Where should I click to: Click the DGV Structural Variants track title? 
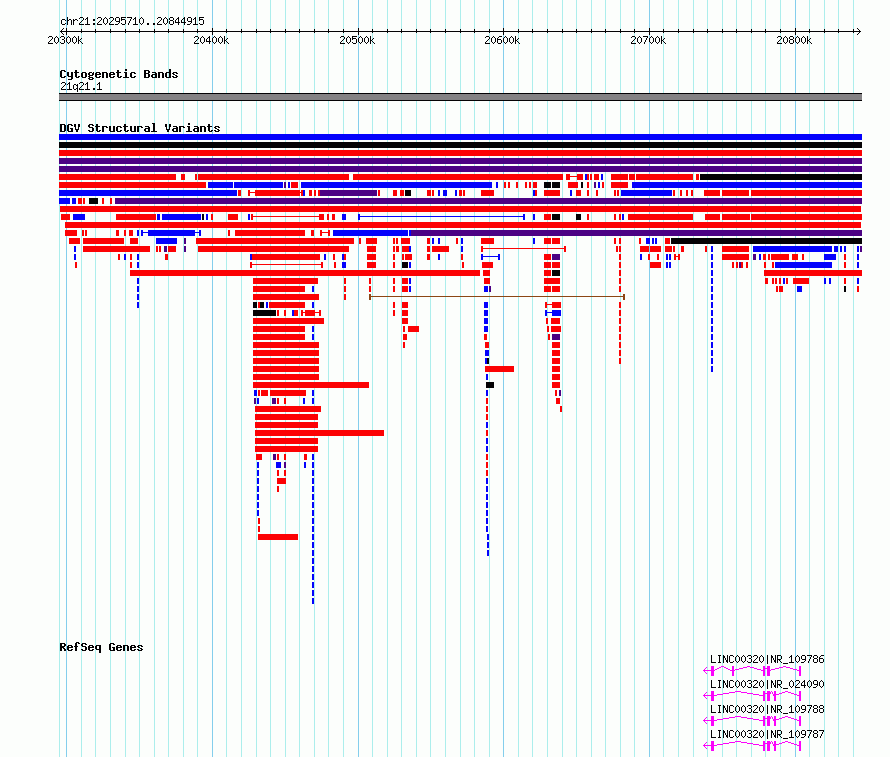140,128
